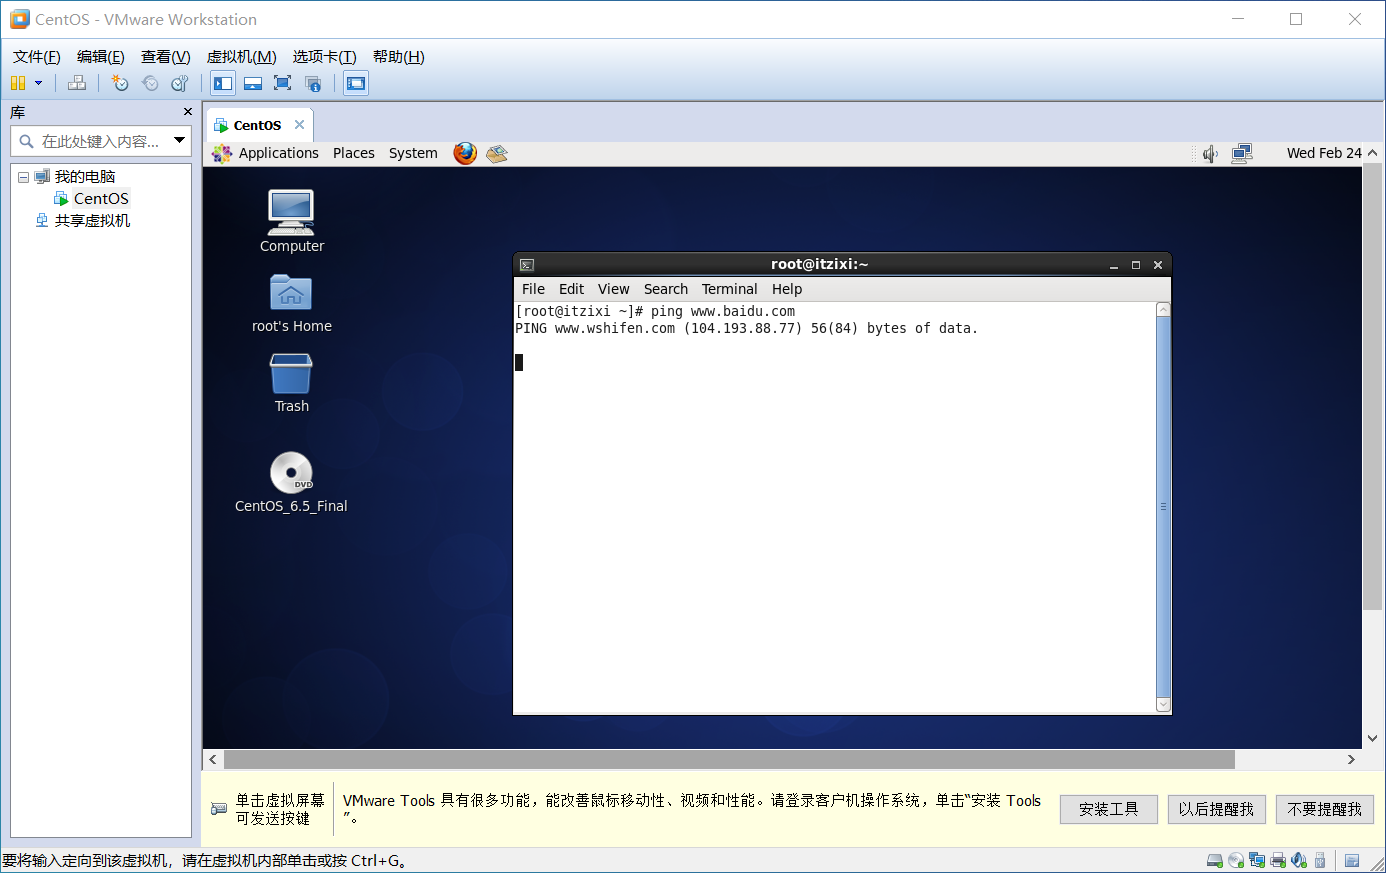Open the terminal Search menu
Image resolution: width=1386 pixels, height=873 pixels.
(x=666, y=289)
